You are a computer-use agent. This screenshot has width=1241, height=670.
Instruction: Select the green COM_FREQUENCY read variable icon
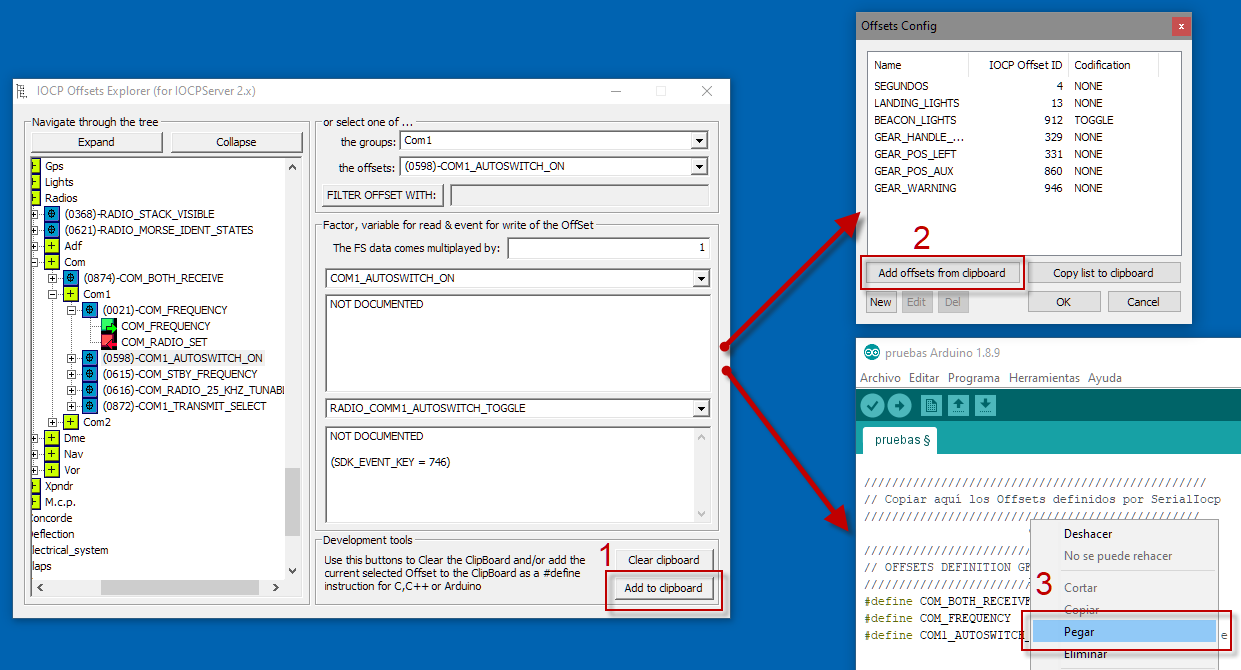[109, 326]
